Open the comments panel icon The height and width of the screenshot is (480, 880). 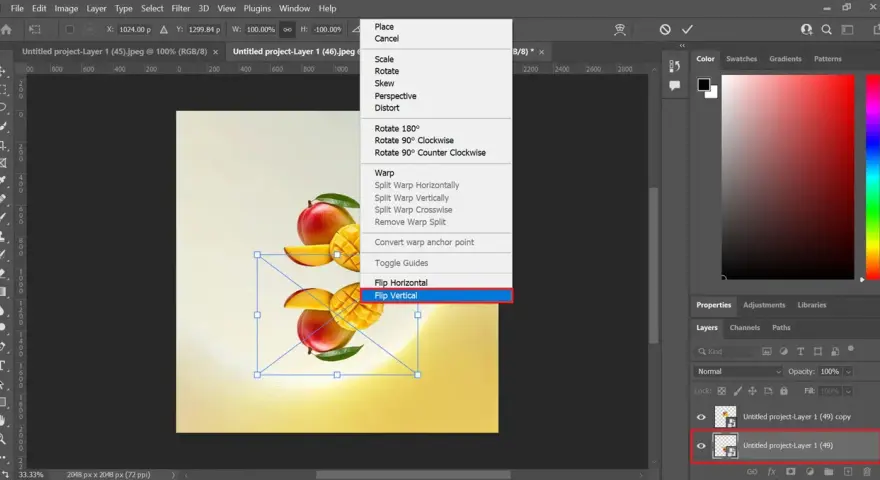coord(675,85)
